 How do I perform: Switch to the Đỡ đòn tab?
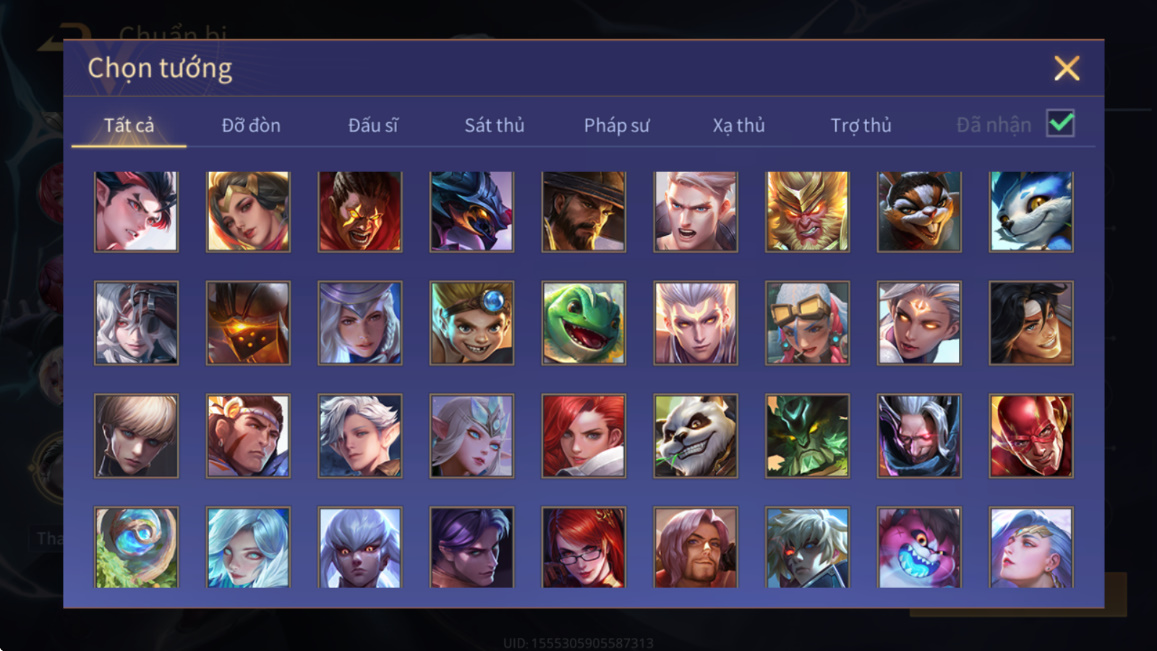click(x=251, y=125)
